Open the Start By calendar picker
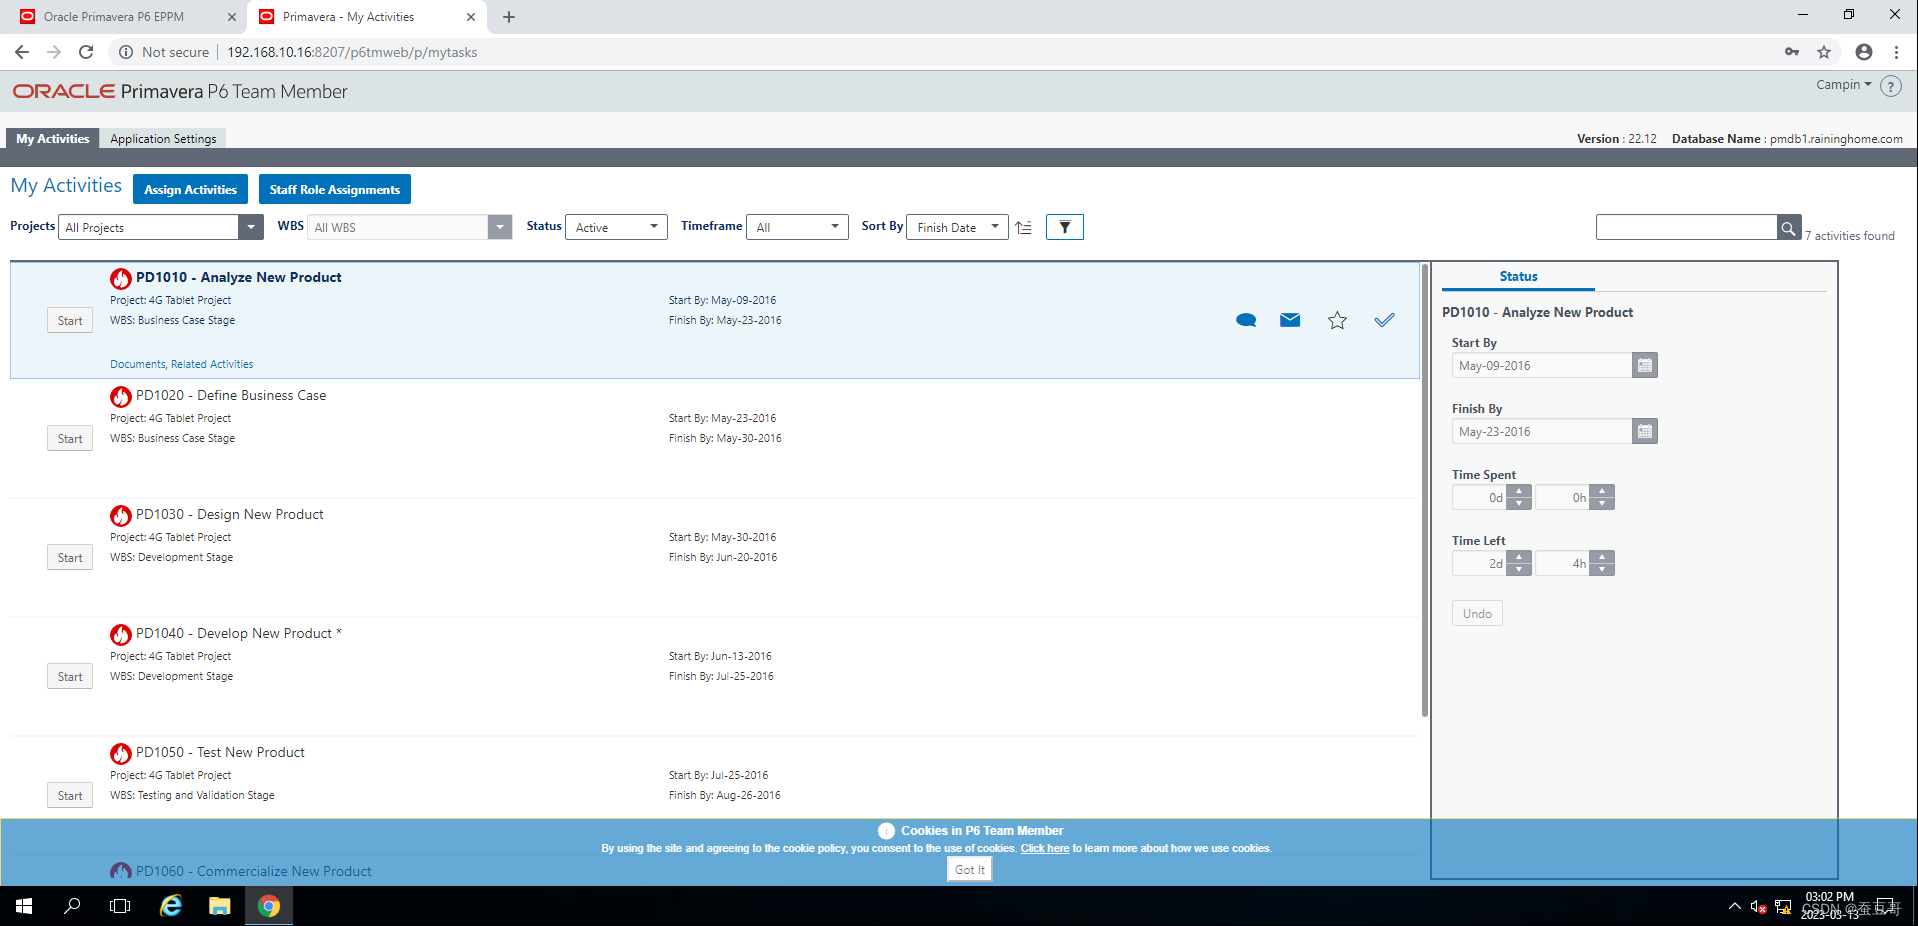Screen dimensions: 1918x926 tap(1645, 365)
